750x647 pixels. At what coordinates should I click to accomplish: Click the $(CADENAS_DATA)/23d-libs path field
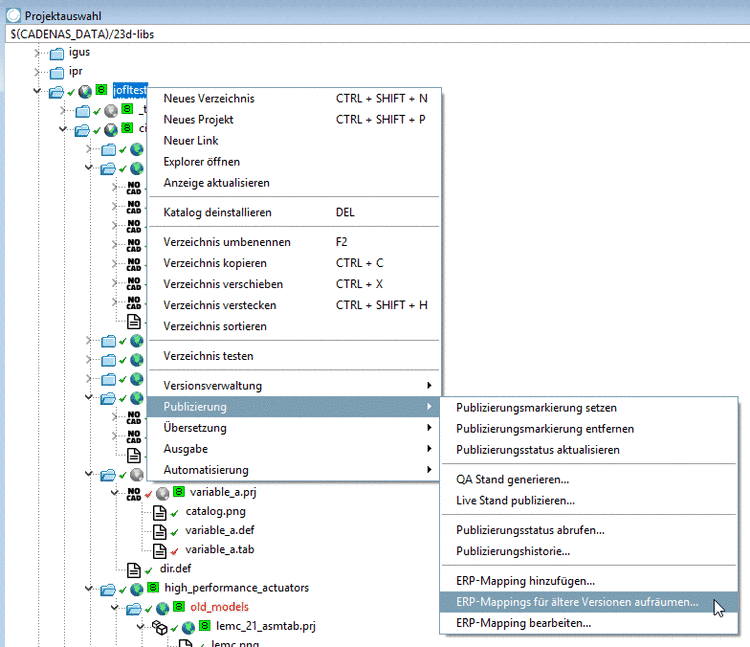coord(378,34)
